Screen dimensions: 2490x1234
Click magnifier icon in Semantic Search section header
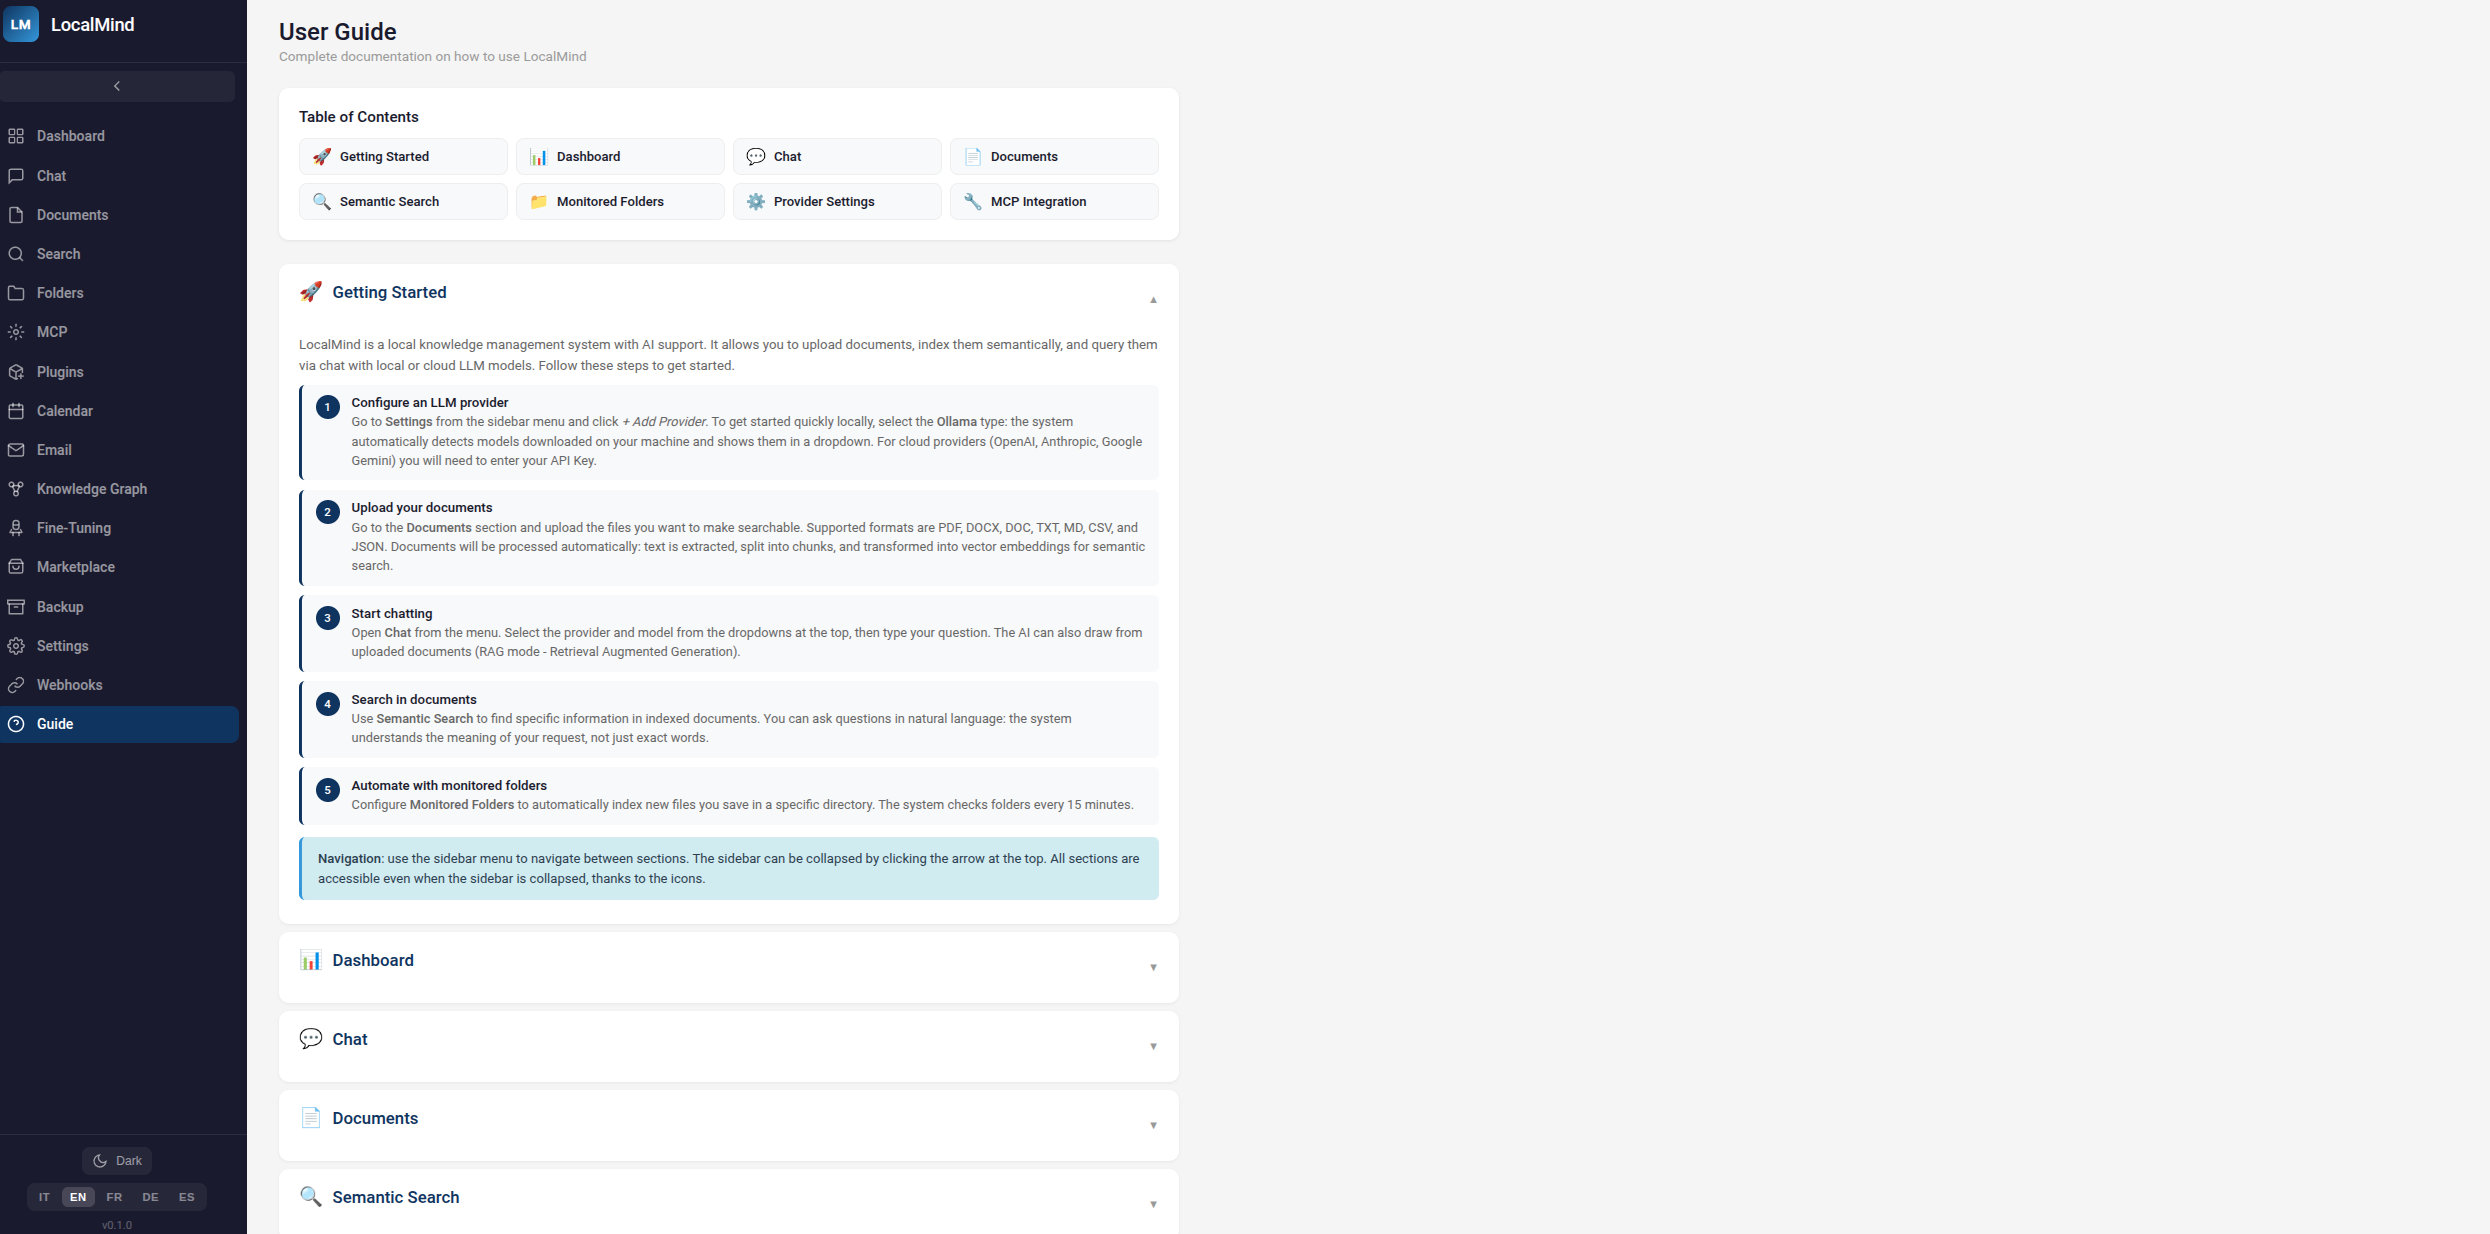pos(311,1197)
